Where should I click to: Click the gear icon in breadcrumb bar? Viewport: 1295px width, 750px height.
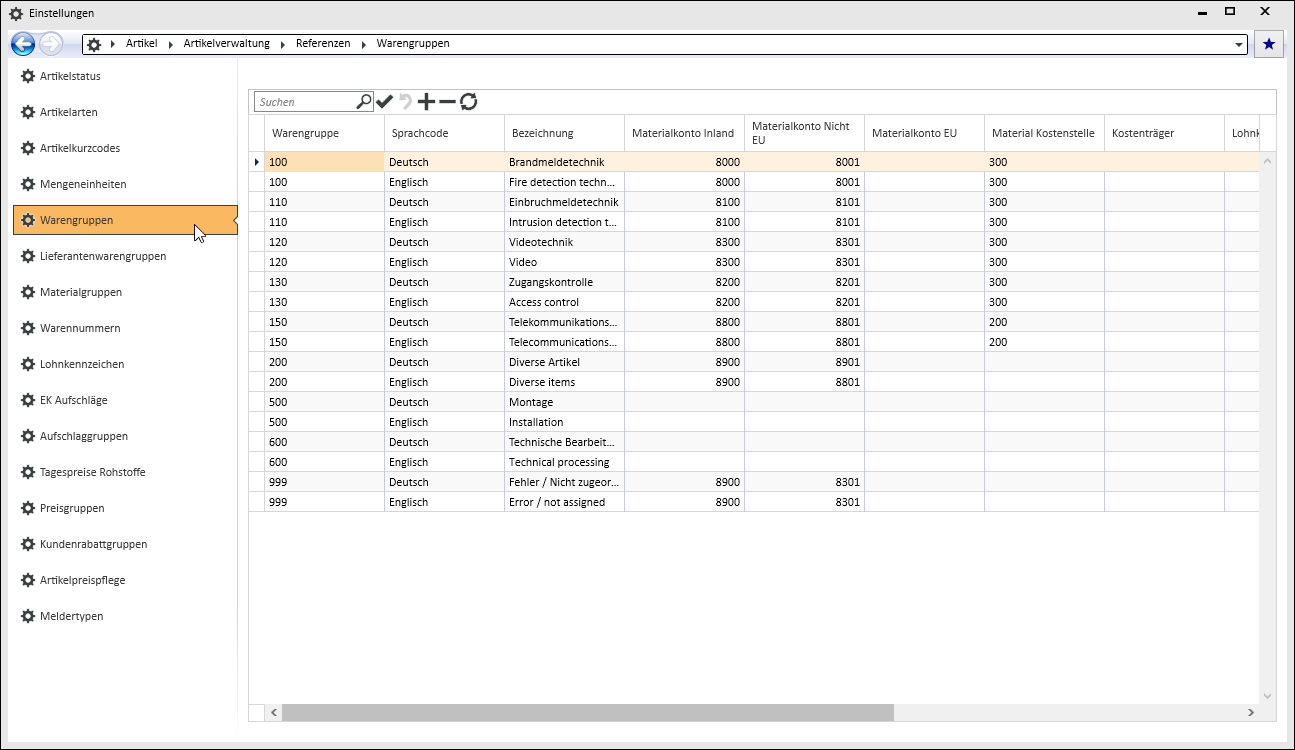94,44
